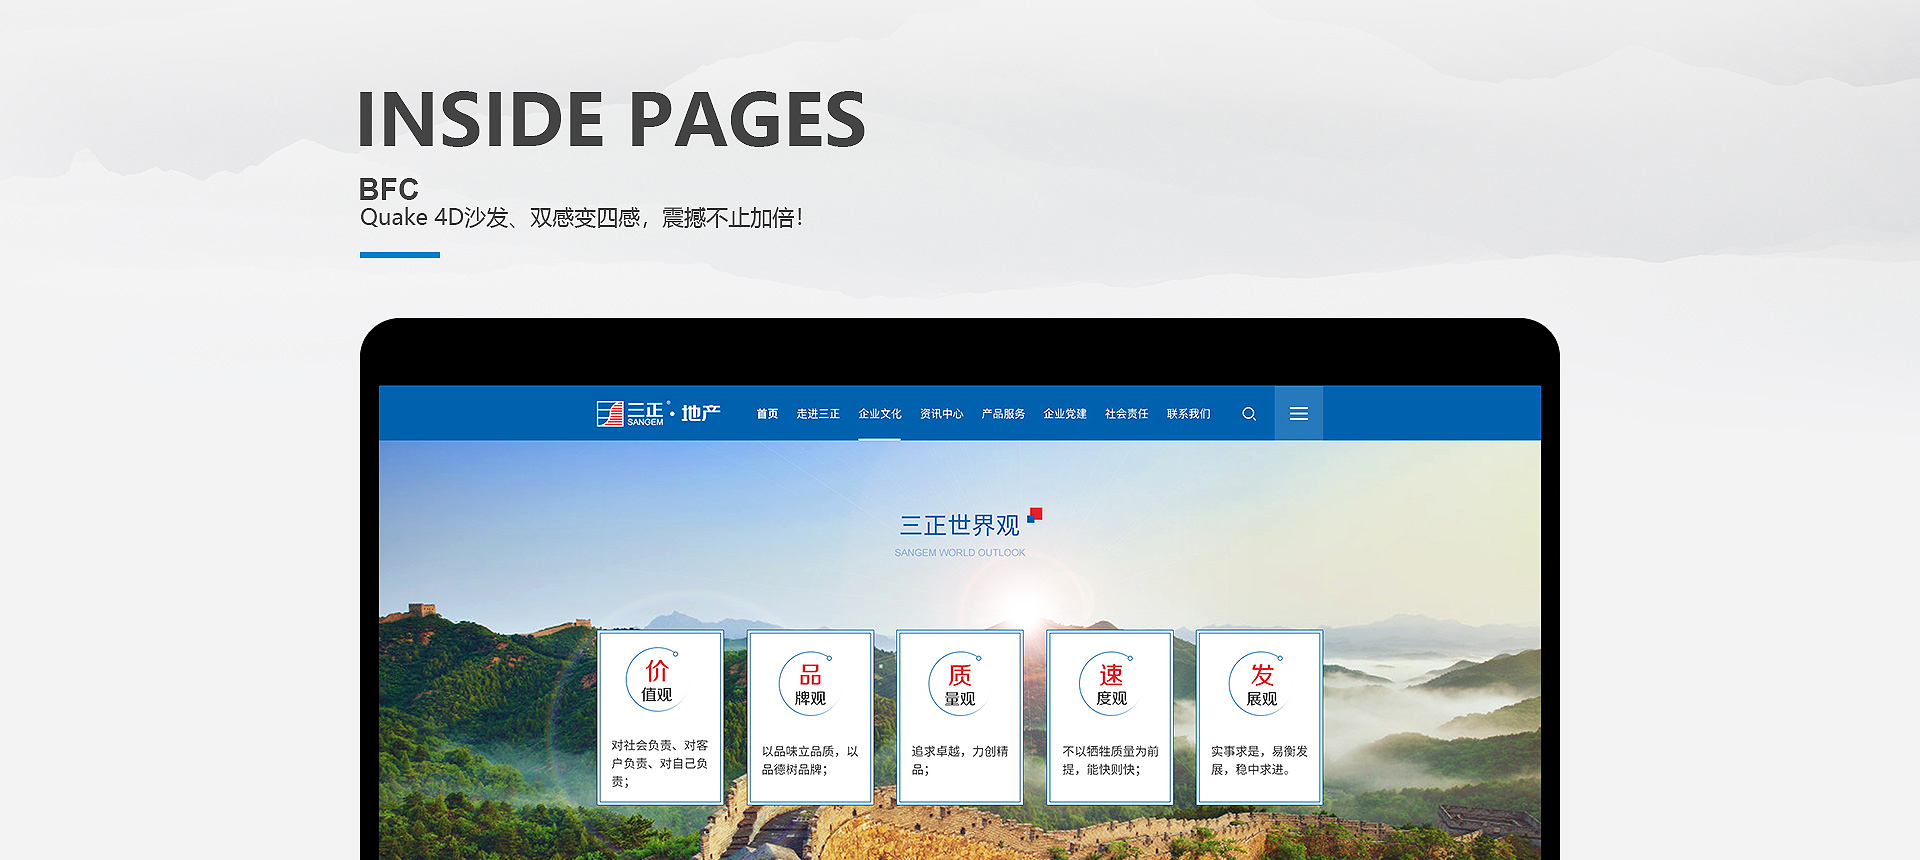Click the 质量观 circular icon
This screenshot has width=1920, height=860.
960,684
